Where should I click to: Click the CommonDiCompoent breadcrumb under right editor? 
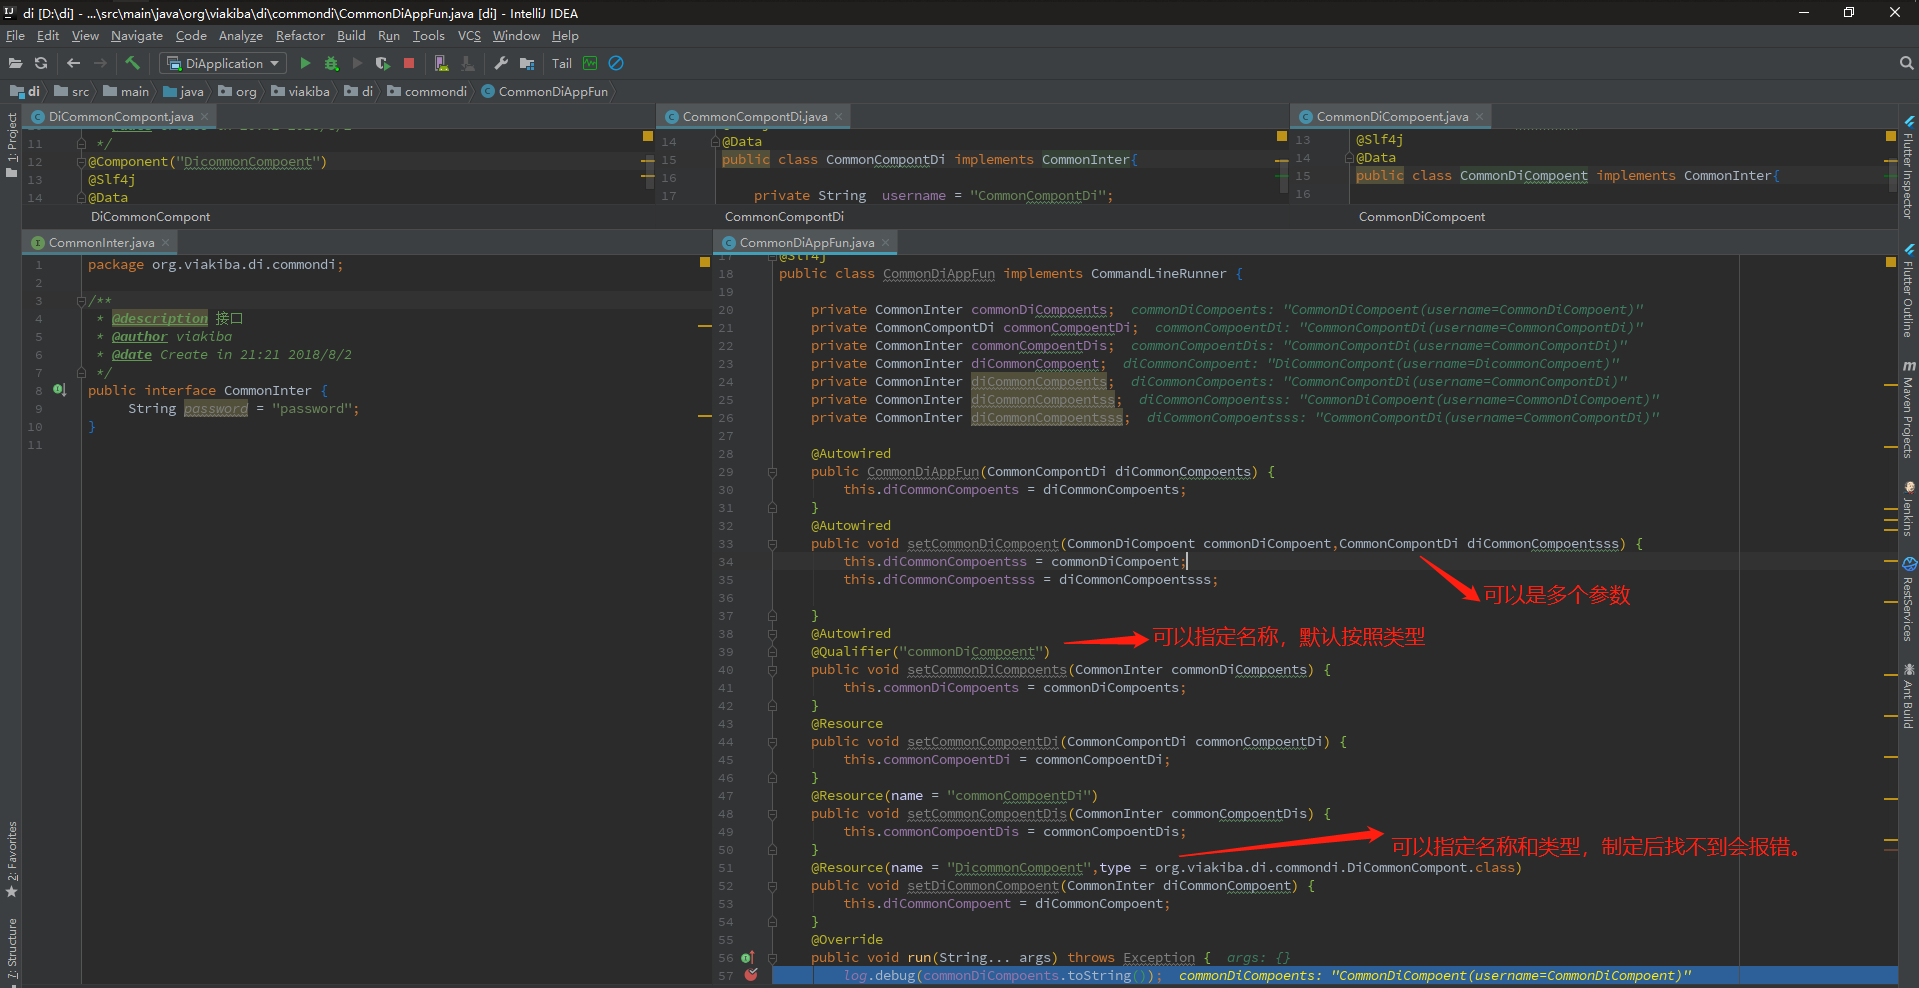pos(1421,217)
